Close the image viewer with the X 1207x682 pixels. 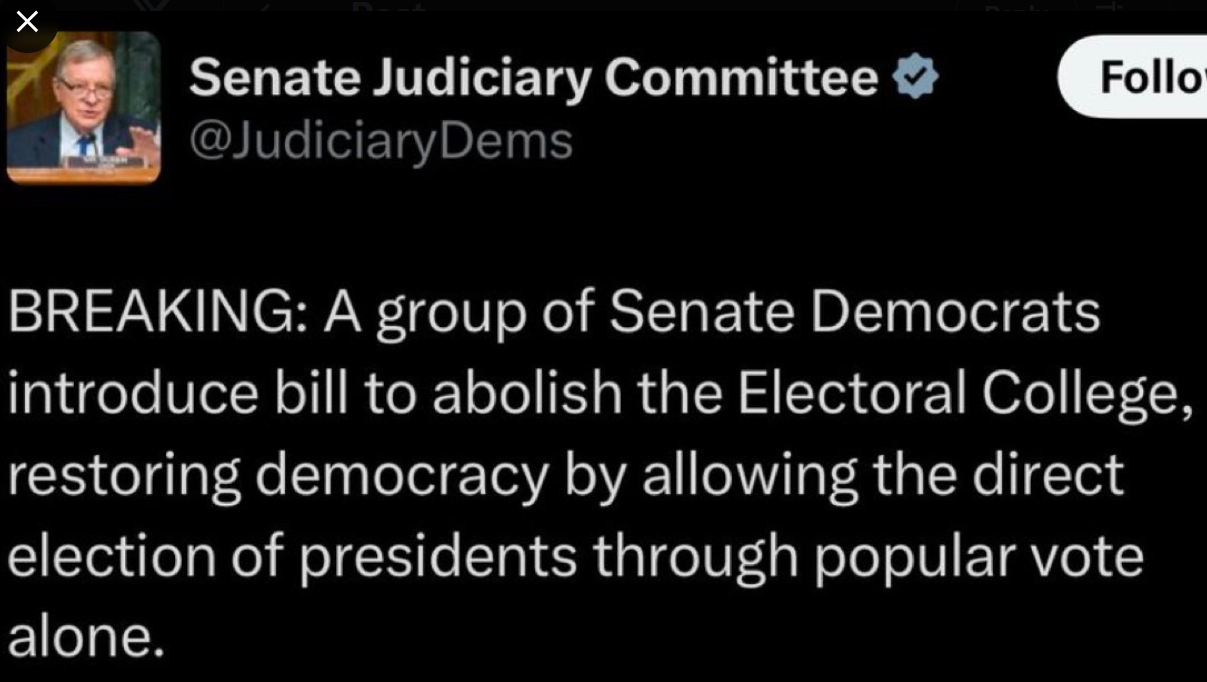pyautogui.click(x=27, y=21)
